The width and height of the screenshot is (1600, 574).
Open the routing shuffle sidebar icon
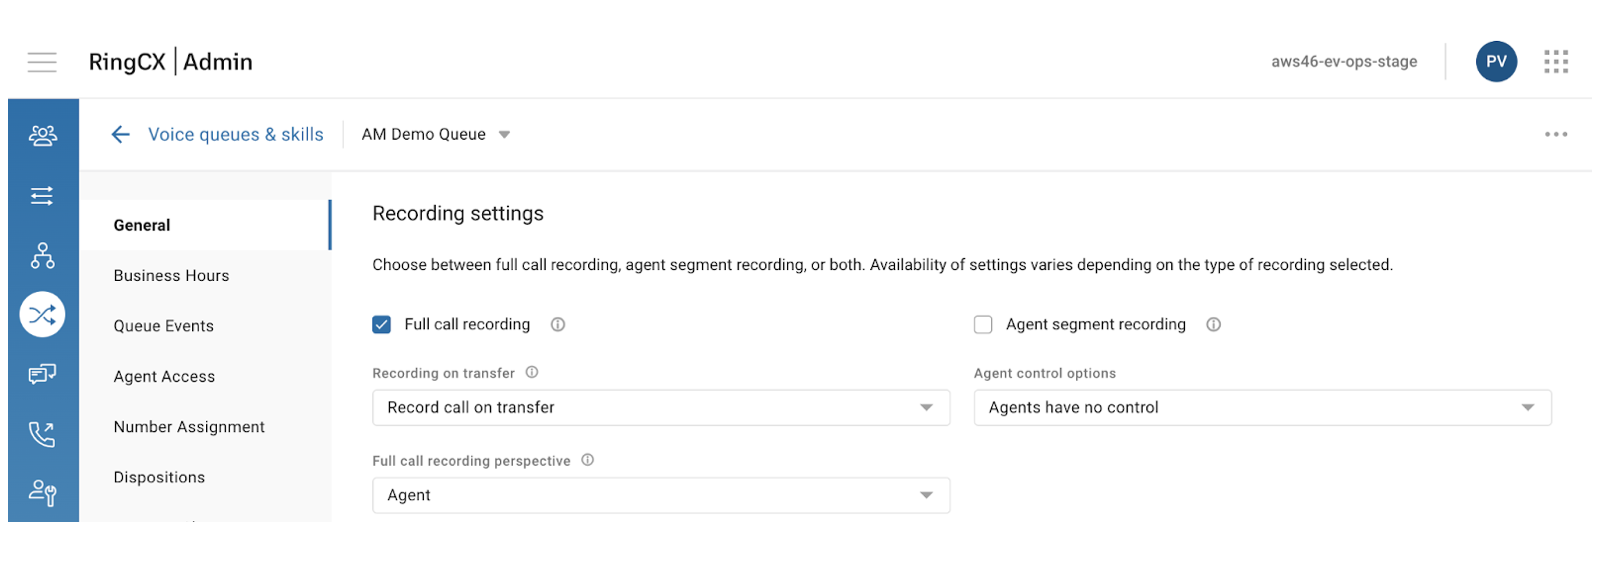tap(42, 315)
